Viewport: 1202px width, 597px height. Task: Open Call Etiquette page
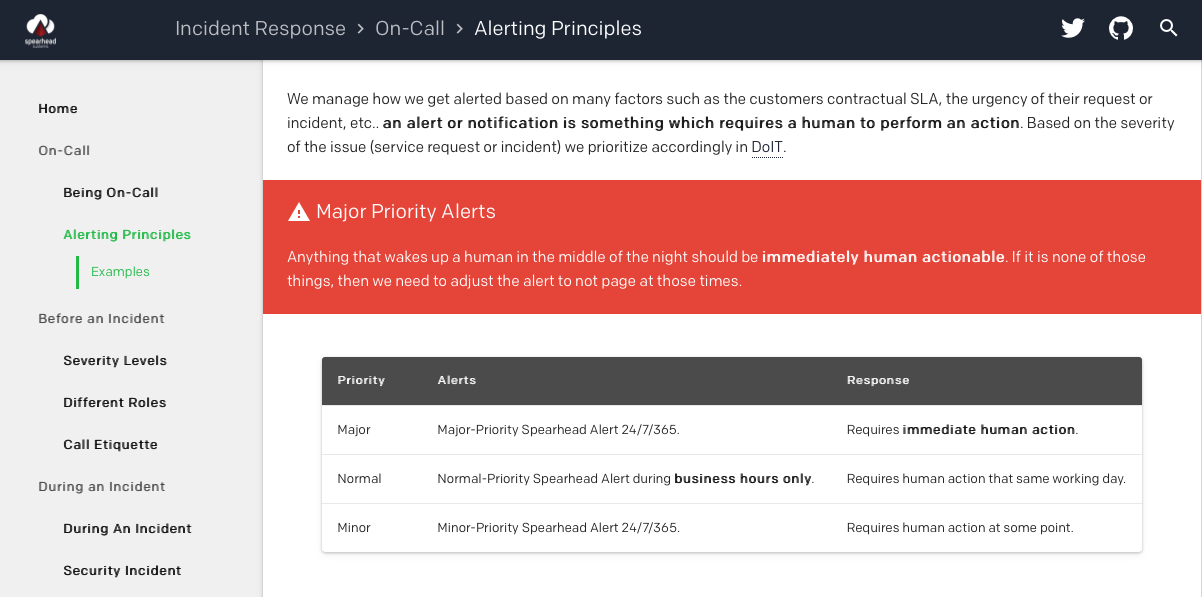[x=111, y=444]
